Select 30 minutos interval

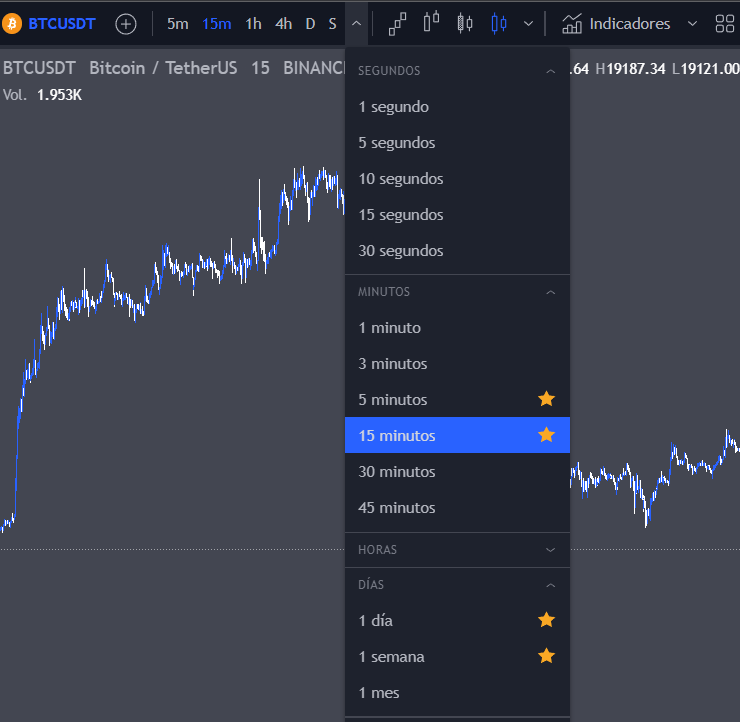(x=457, y=471)
